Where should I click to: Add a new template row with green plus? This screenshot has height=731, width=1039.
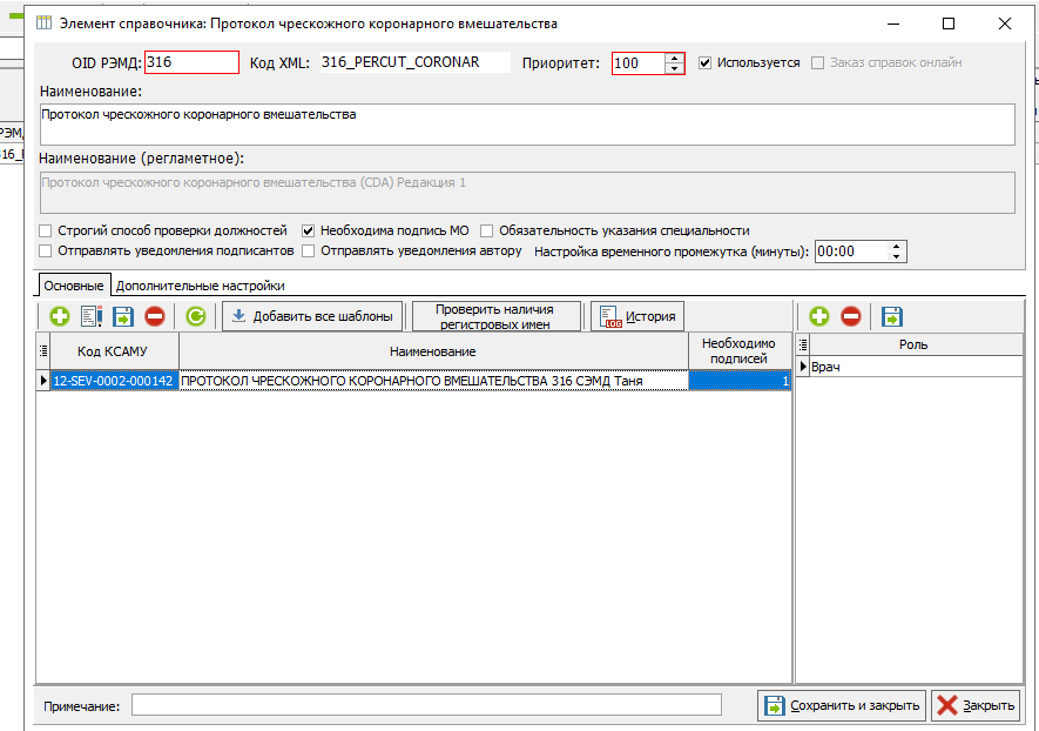pyautogui.click(x=60, y=316)
